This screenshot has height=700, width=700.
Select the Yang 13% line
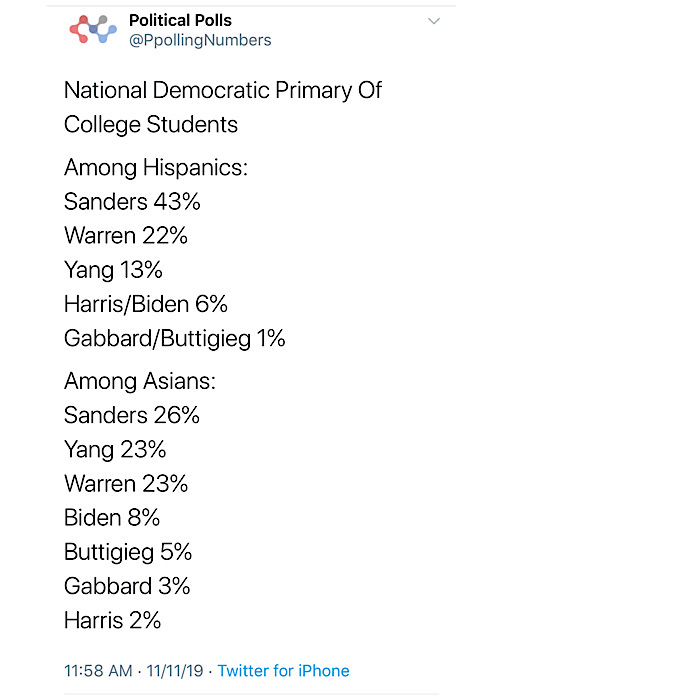[113, 270]
